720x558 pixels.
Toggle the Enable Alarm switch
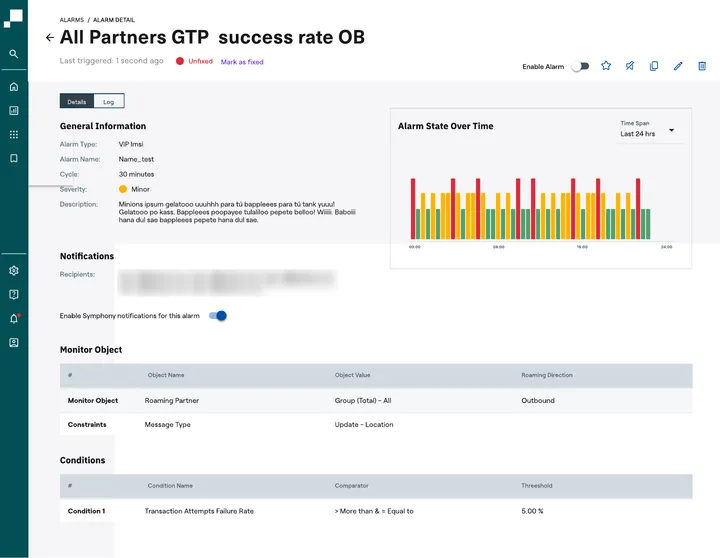580,67
